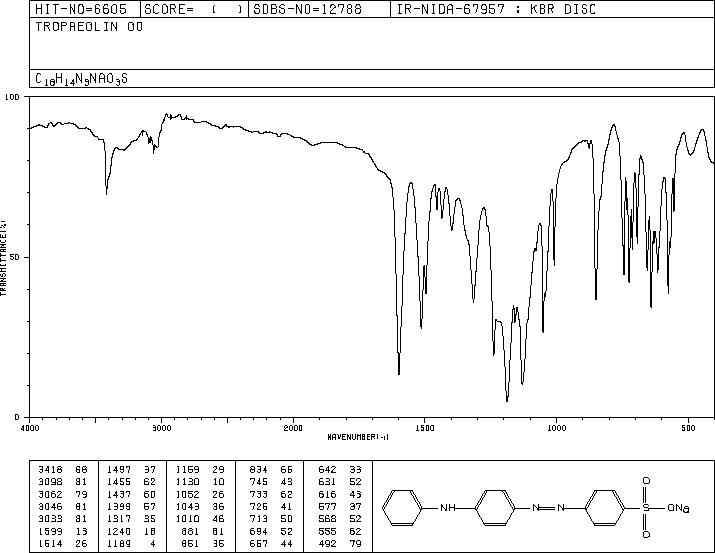Click the IR-NIDA-67957 KBr disc label
Image resolution: width=715 pixels, height=553 pixels.
(x=496, y=9)
